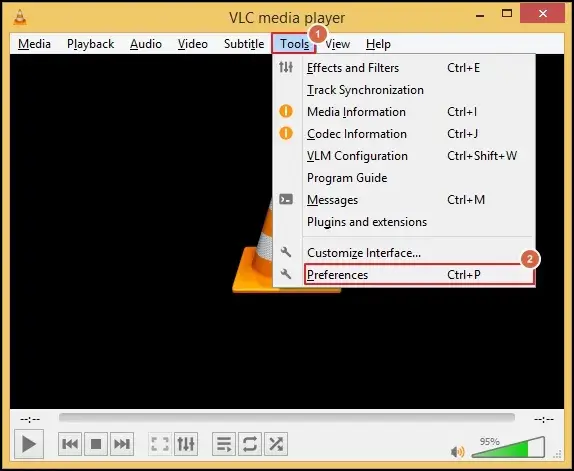574x471 pixels.
Task: Open Media Information
Action: pyautogui.click(x=404, y=112)
